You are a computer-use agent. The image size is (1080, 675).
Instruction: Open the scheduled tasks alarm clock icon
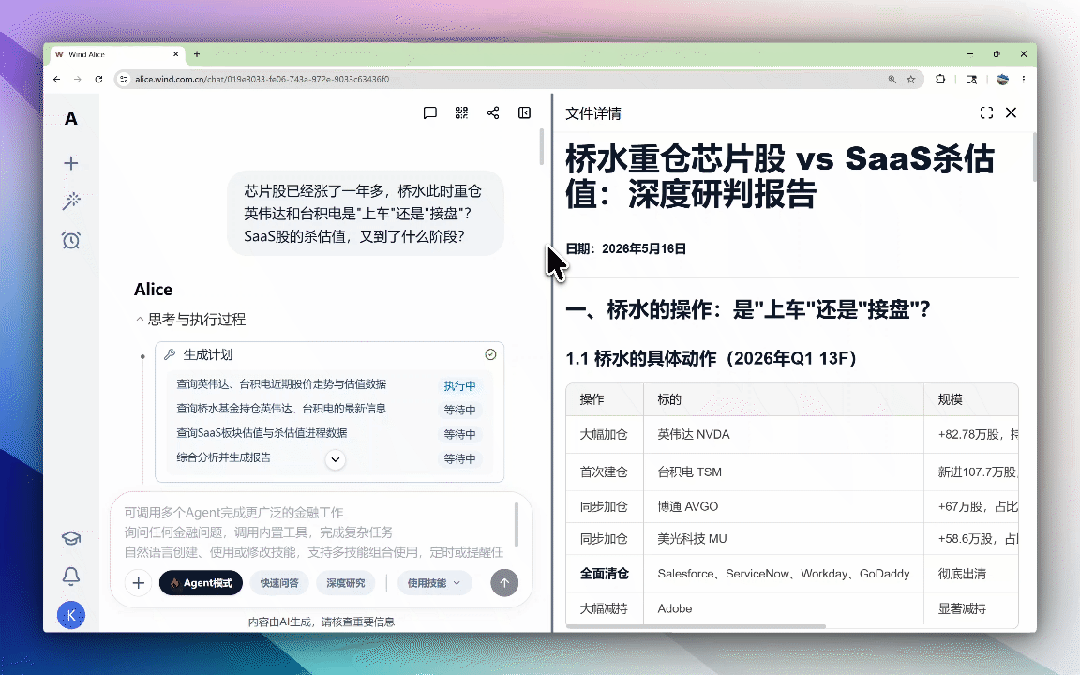[71, 240]
